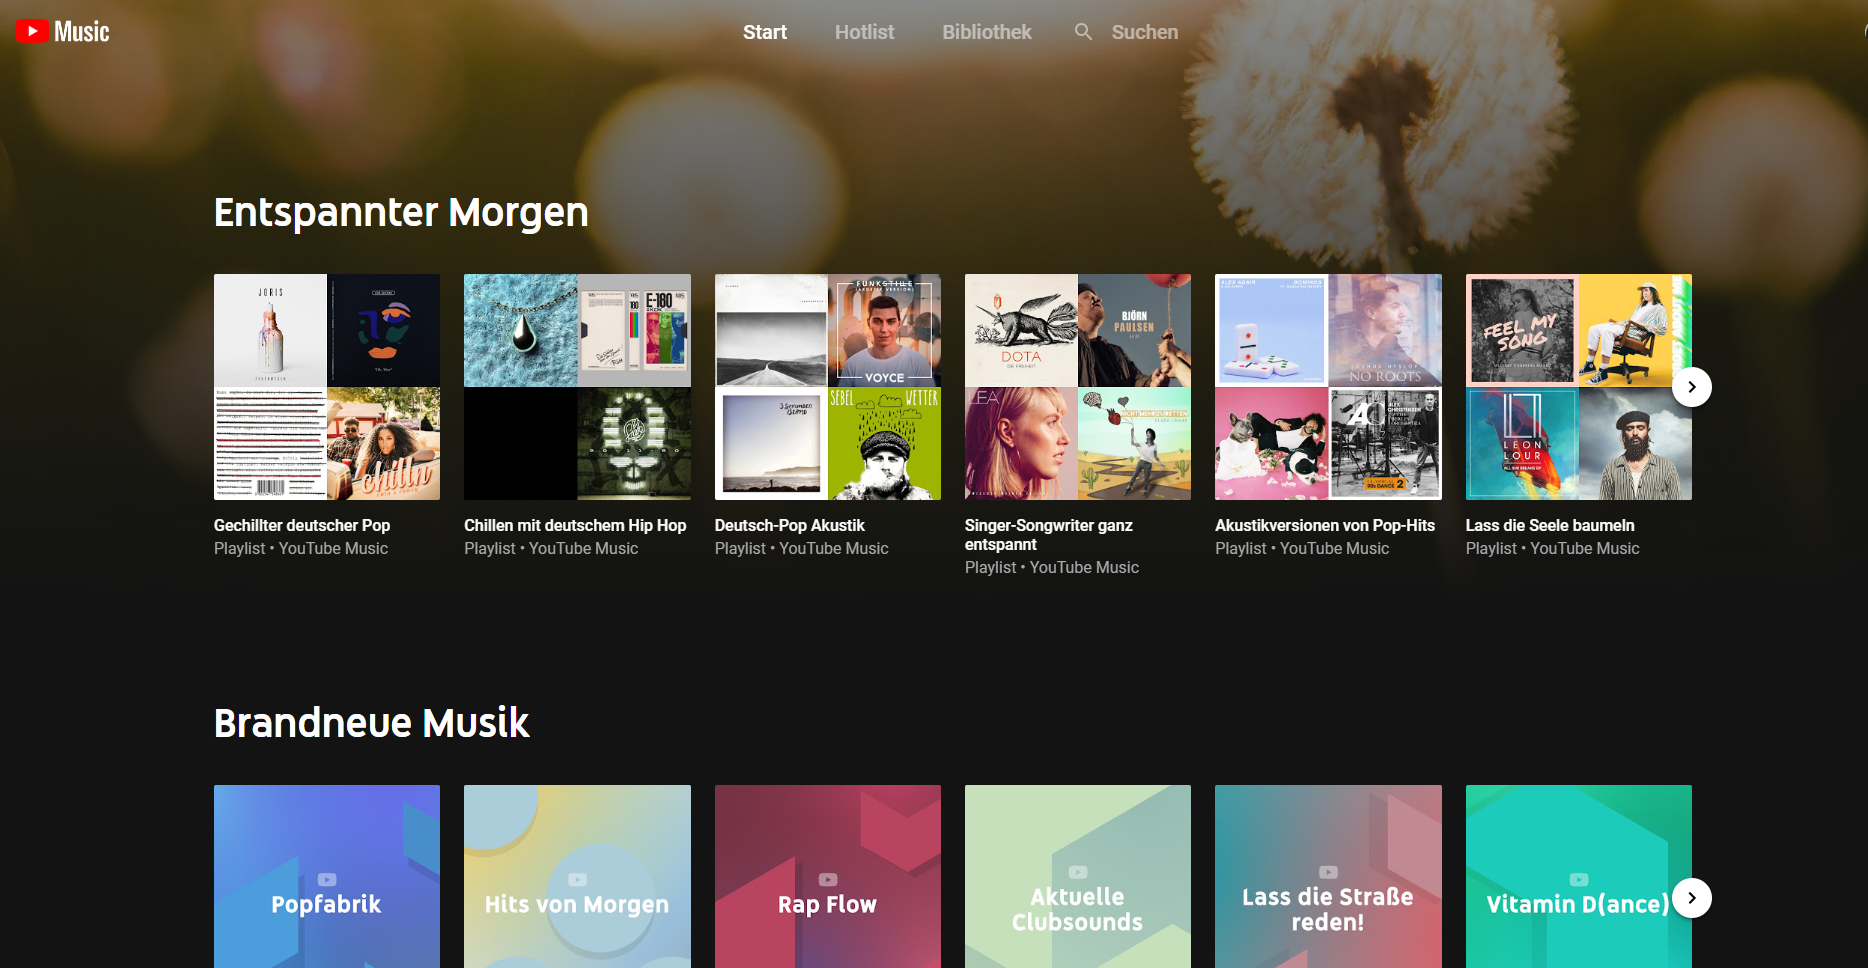Click the Deutsch-Pop Akustik title link
The image size is (1868, 968).
click(x=790, y=525)
